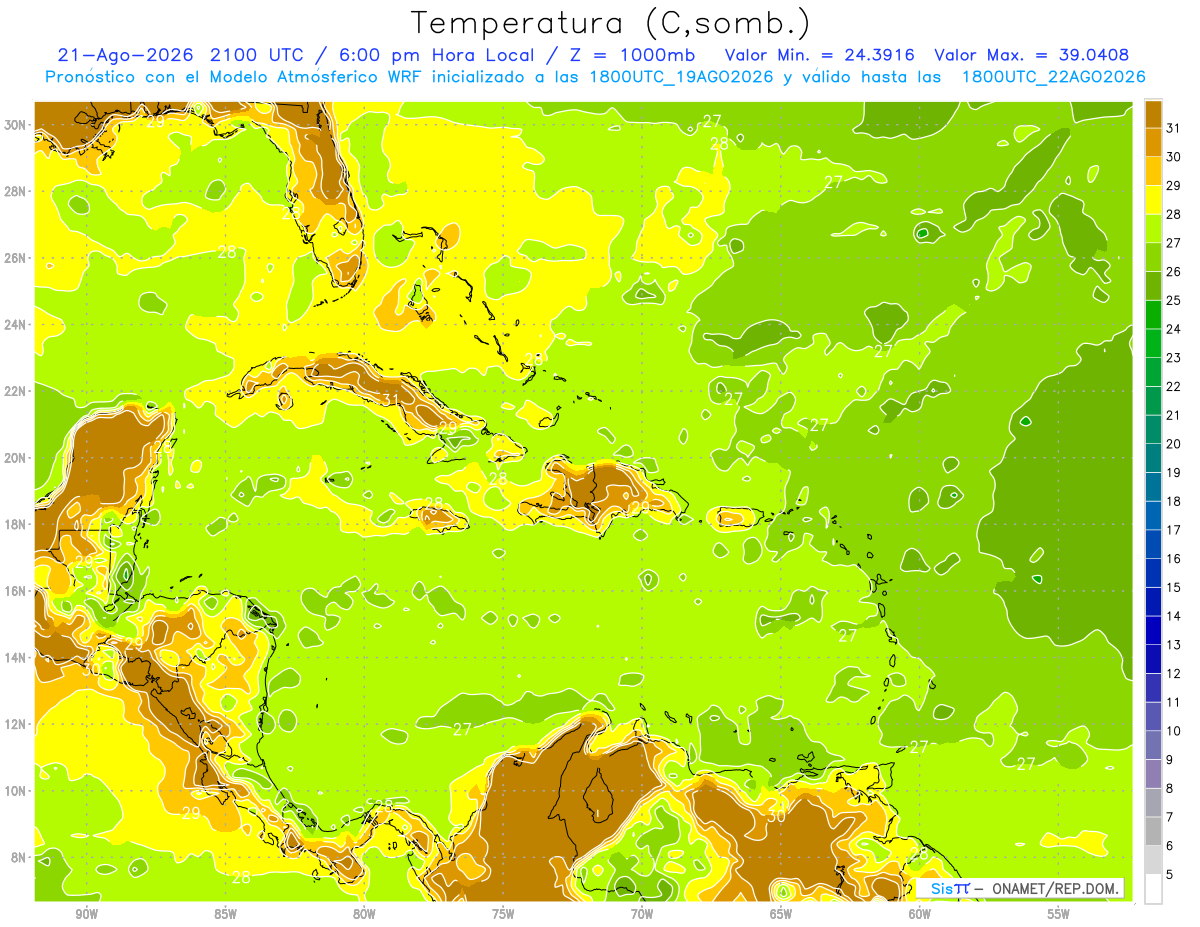
Task: Click the blue legend swatch between 14 and 15
Action: [x=1153, y=602]
